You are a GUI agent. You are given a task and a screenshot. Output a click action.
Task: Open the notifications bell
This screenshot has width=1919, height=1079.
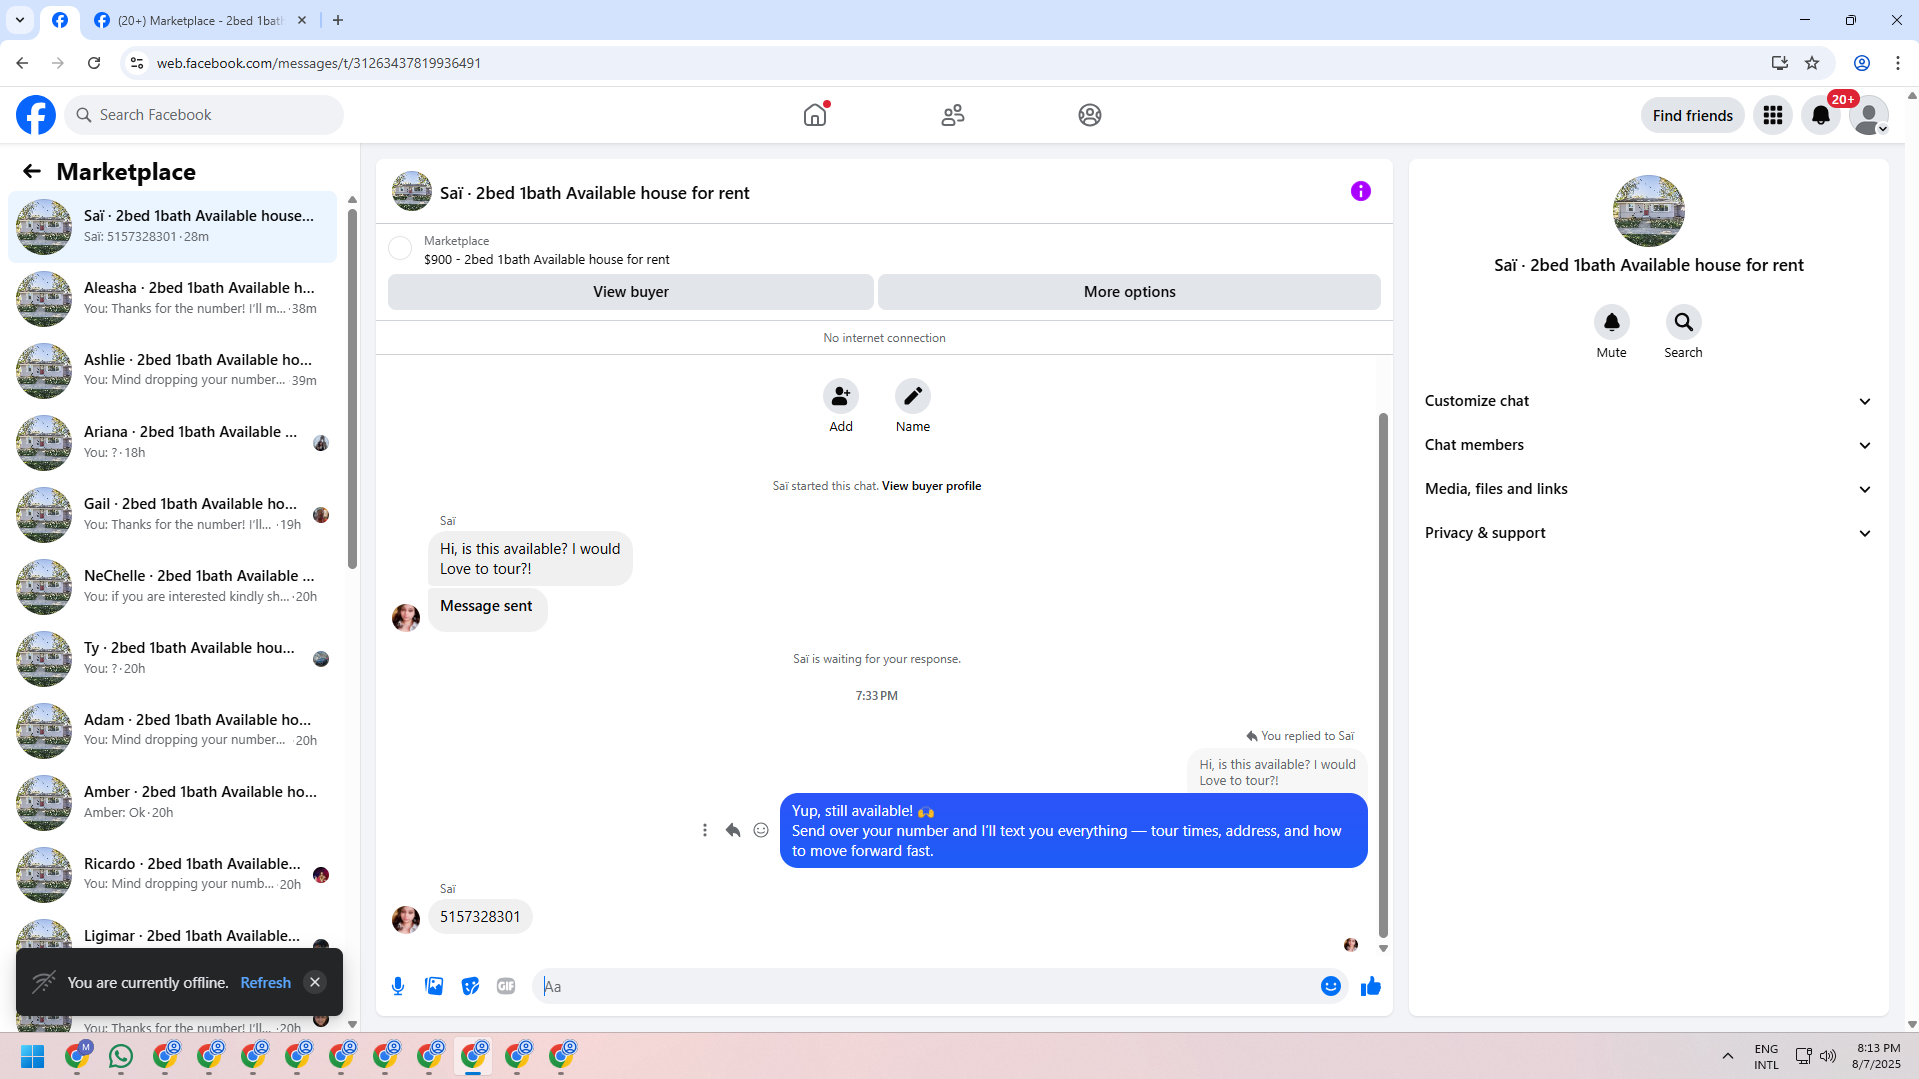(1821, 115)
